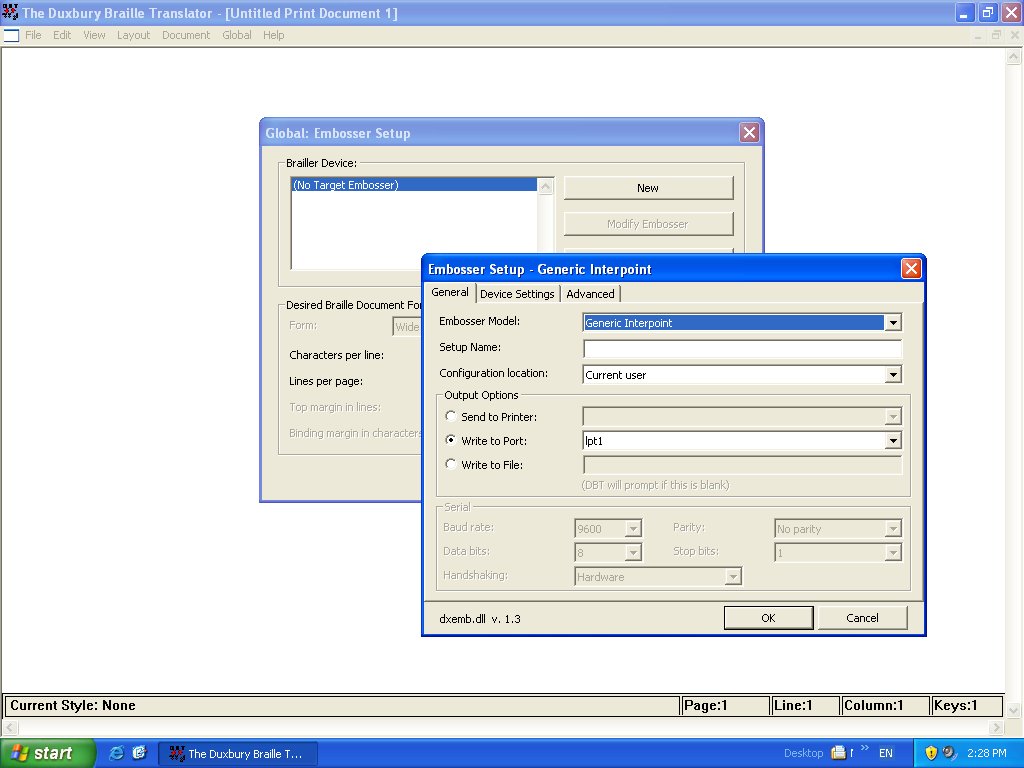Click Modify Embosser button
The height and width of the screenshot is (768, 1024).
648,224
